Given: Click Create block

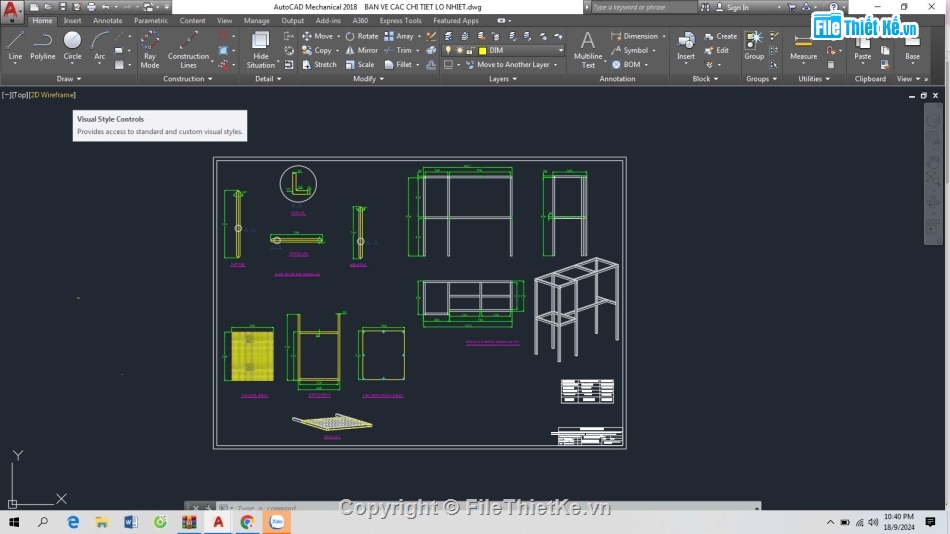Looking at the screenshot, I should pyautogui.click(x=721, y=36).
